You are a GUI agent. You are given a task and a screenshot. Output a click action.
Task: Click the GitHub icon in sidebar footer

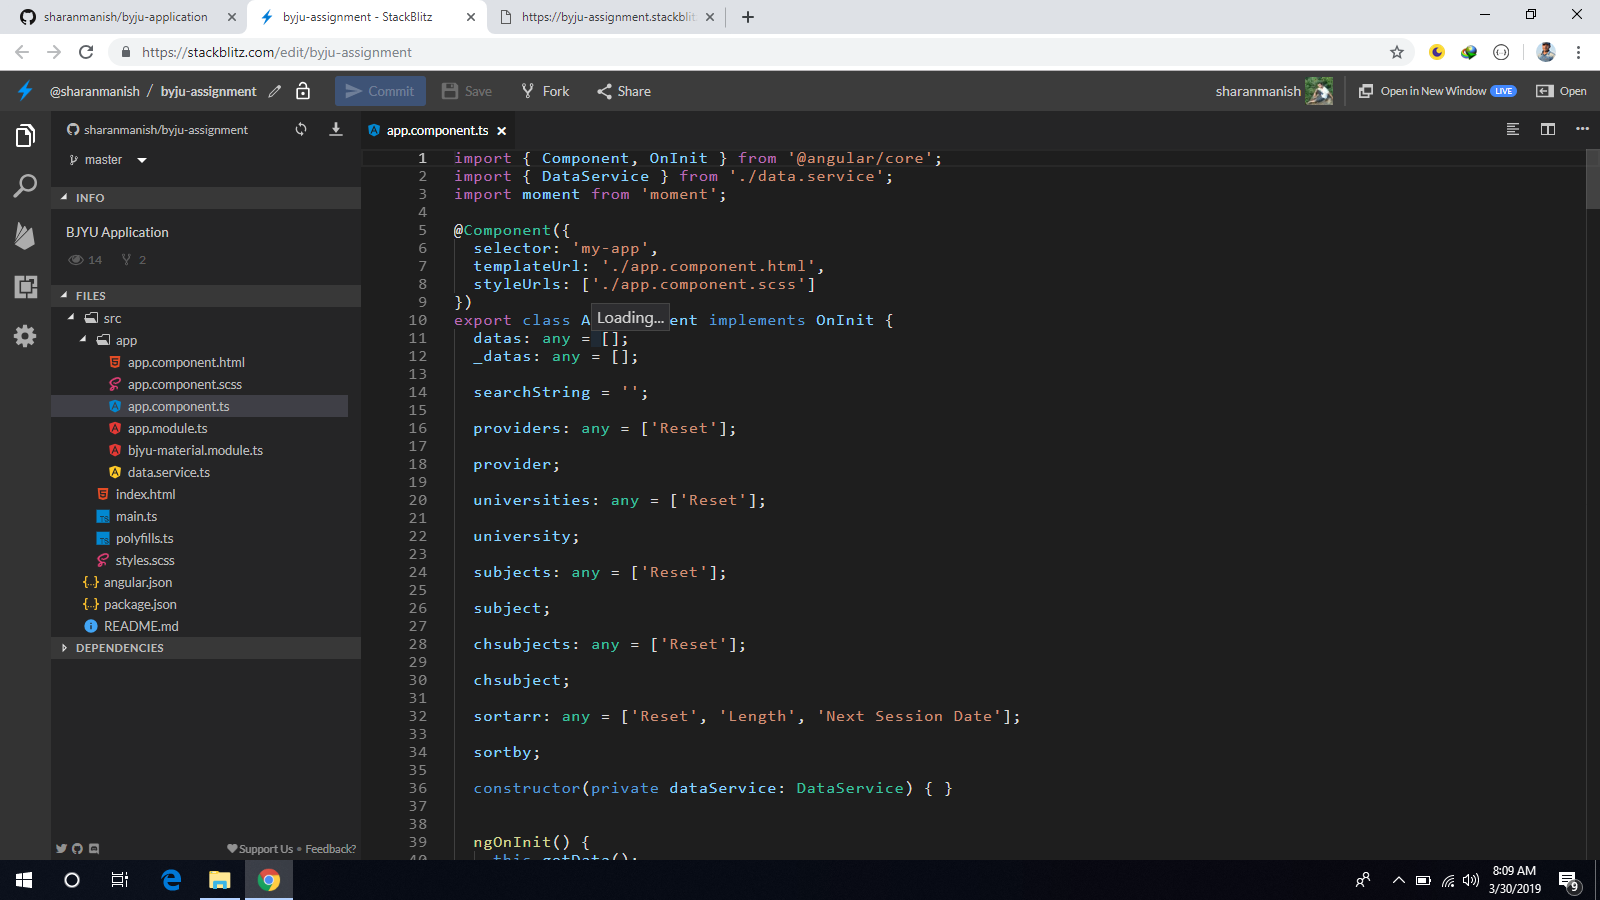click(x=77, y=849)
